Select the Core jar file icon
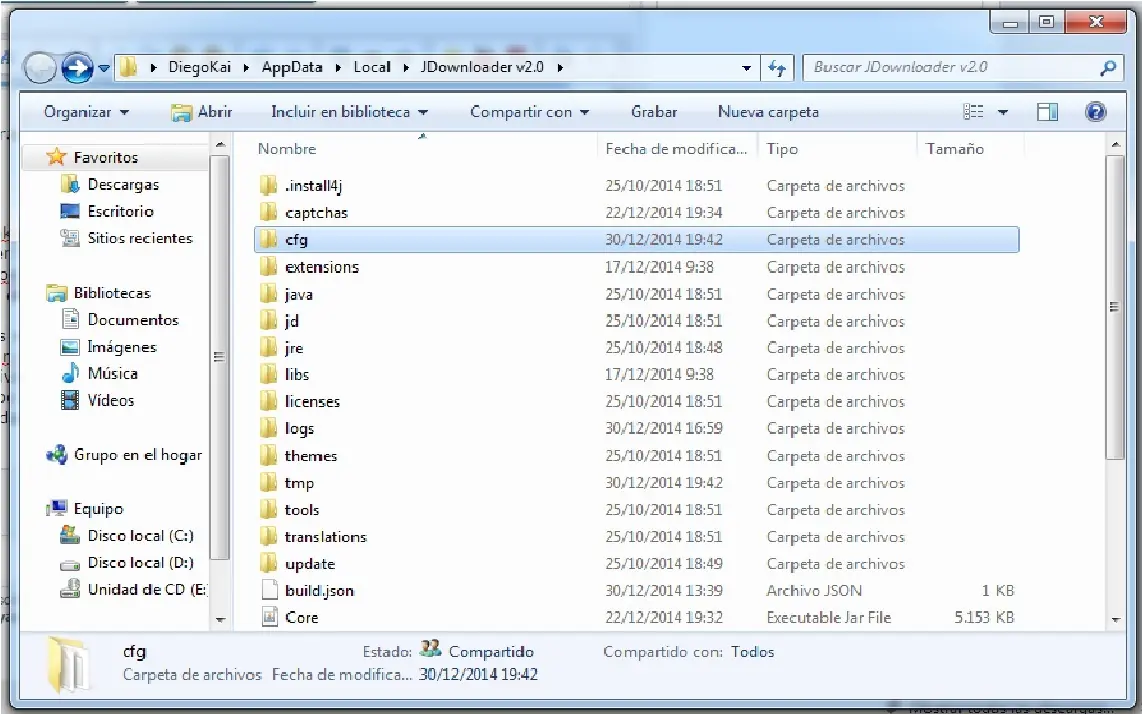The height and width of the screenshot is (714, 1142). click(x=269, y=617)
